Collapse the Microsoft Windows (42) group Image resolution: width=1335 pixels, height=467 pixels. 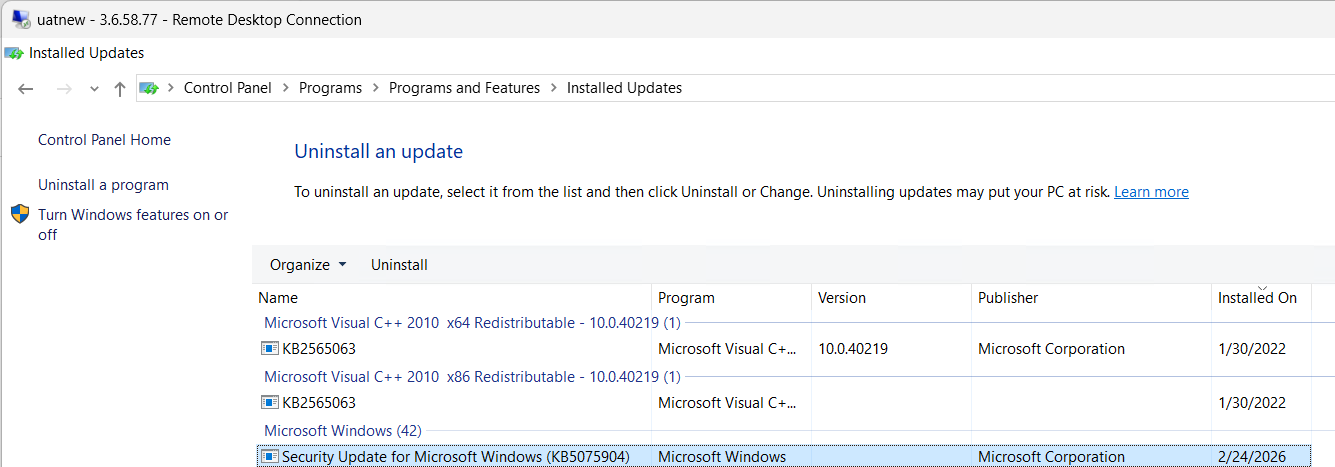click(342, 431)
